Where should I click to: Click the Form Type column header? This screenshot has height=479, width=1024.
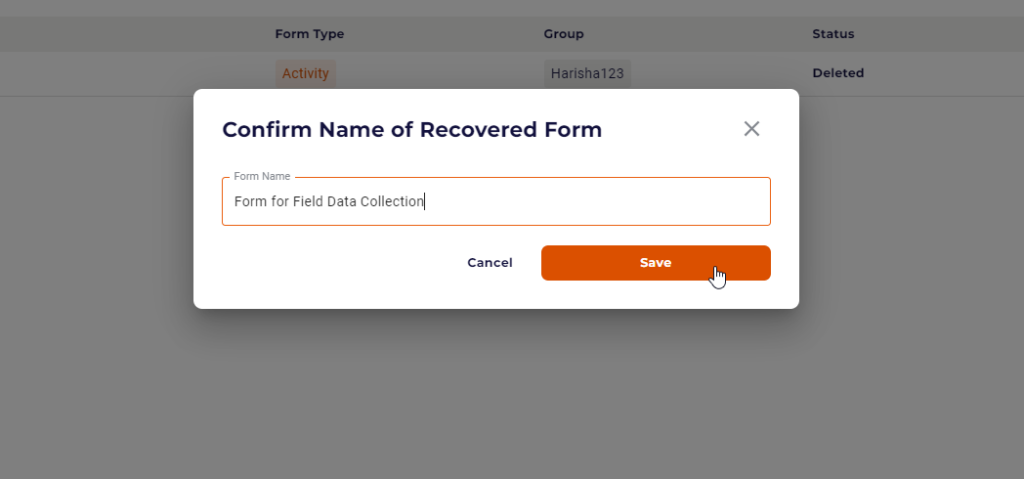(310, 34)
